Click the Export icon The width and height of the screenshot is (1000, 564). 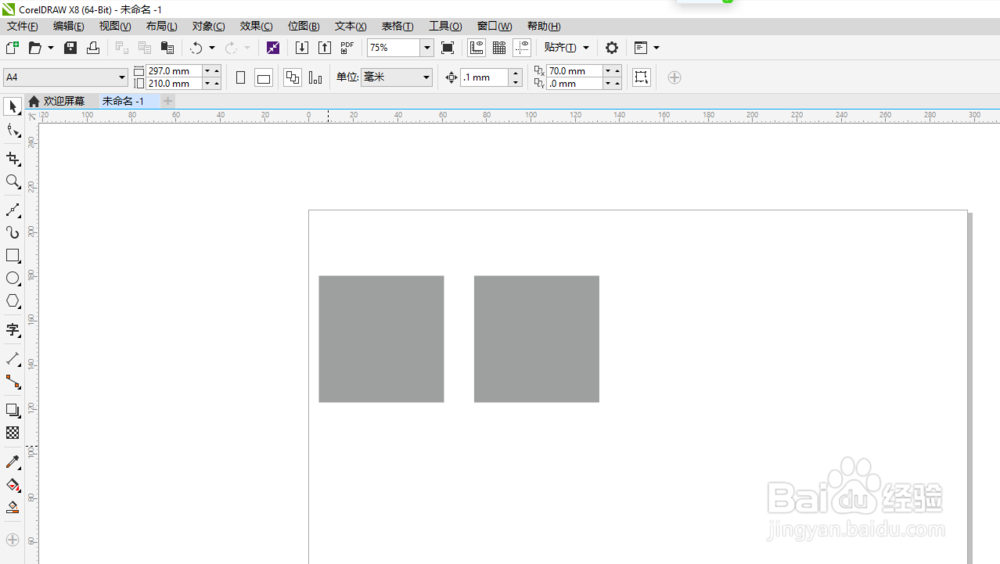coord(325,48)
